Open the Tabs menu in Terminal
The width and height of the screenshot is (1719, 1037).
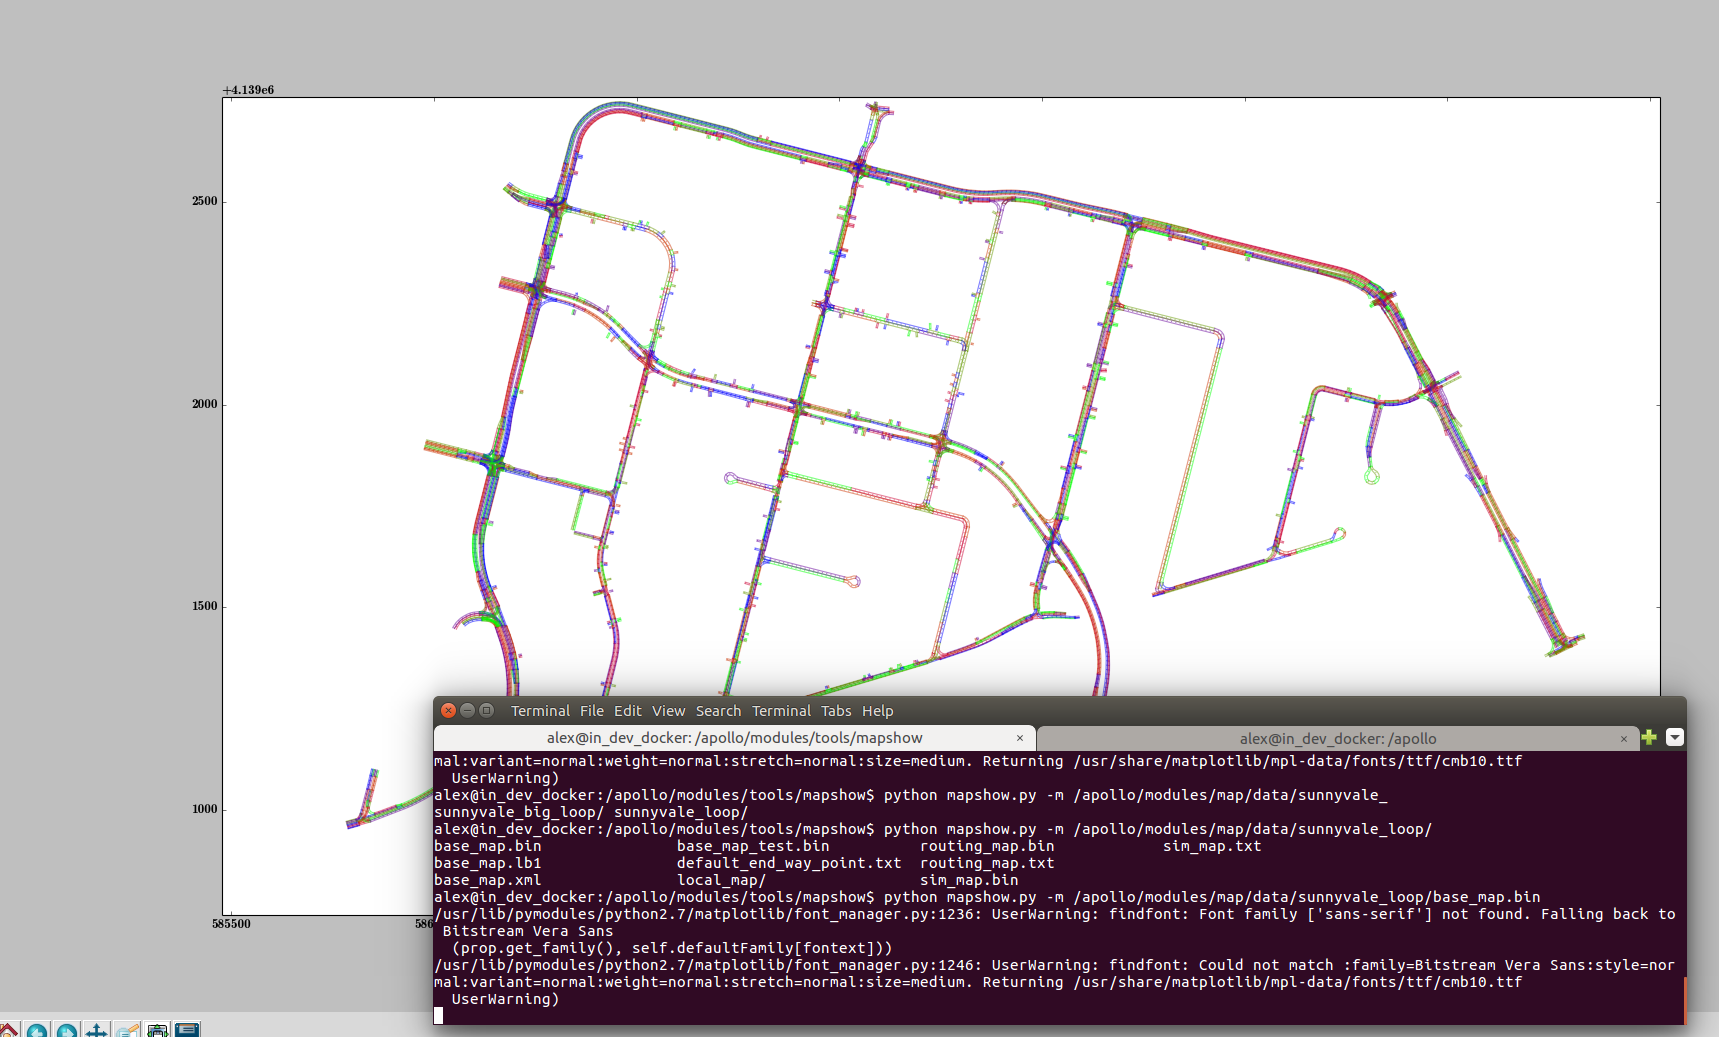coord(836,711)
